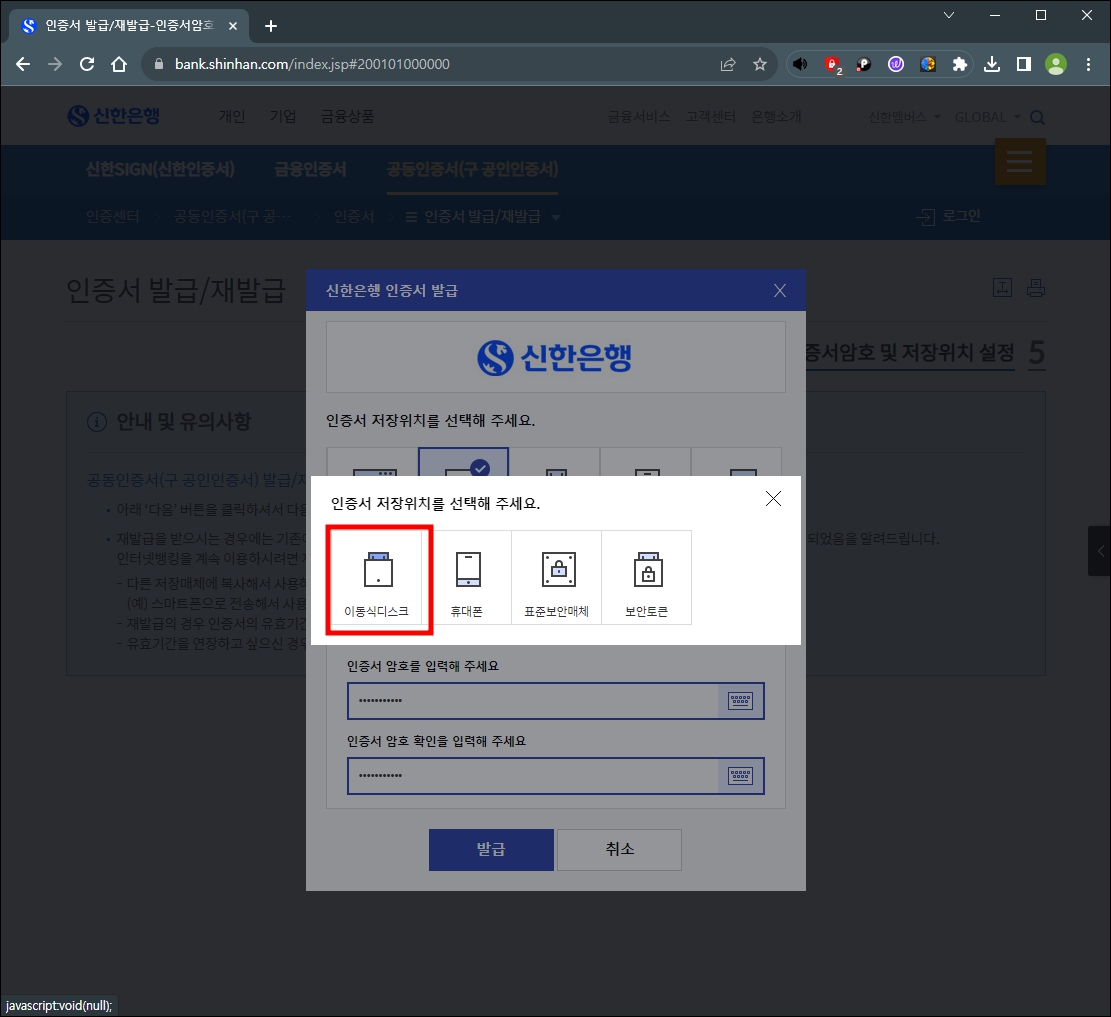Open the 기업 menu
Viewport: 1111px width, 1017px height.
[x=283, y=116]
